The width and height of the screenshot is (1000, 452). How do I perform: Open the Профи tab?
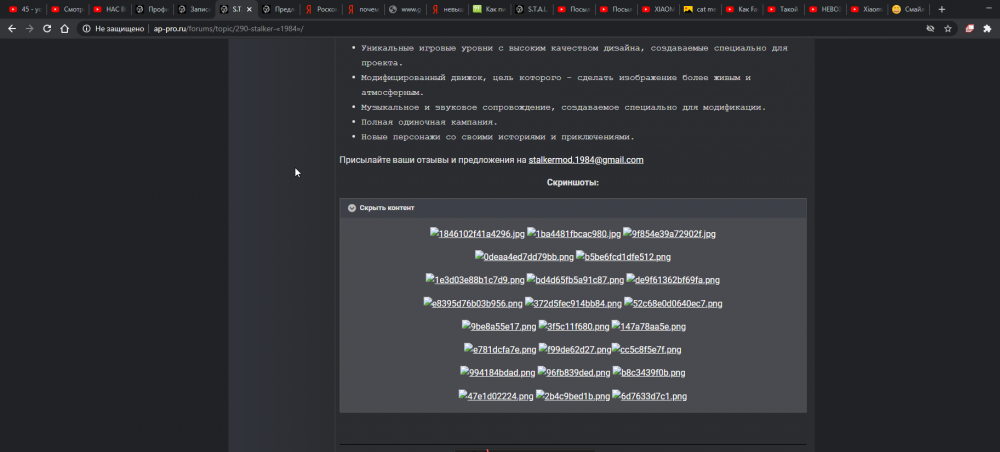click(152, 10)
